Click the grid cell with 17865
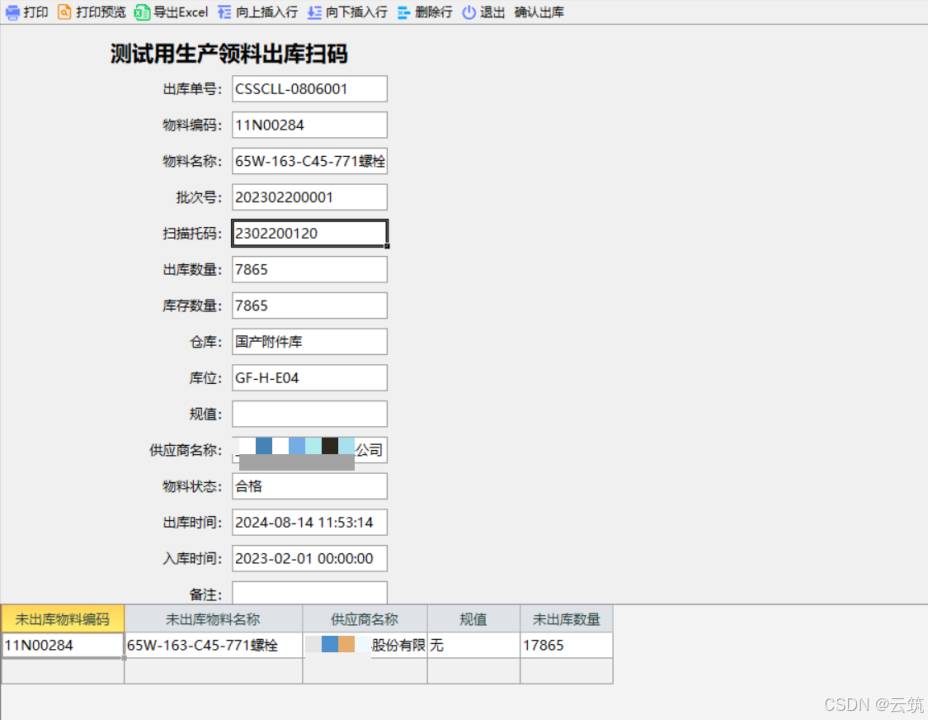The image size is (928, 720). click(566, 645)
